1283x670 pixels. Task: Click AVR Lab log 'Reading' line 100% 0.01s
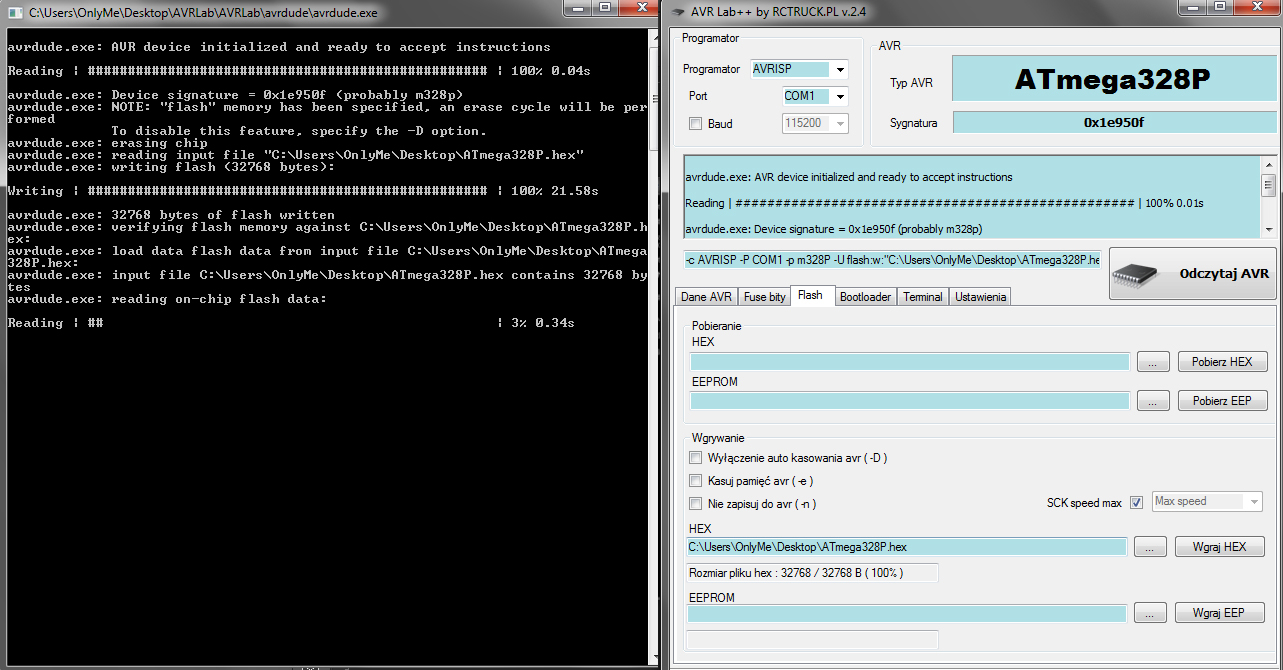coord(944,203)
